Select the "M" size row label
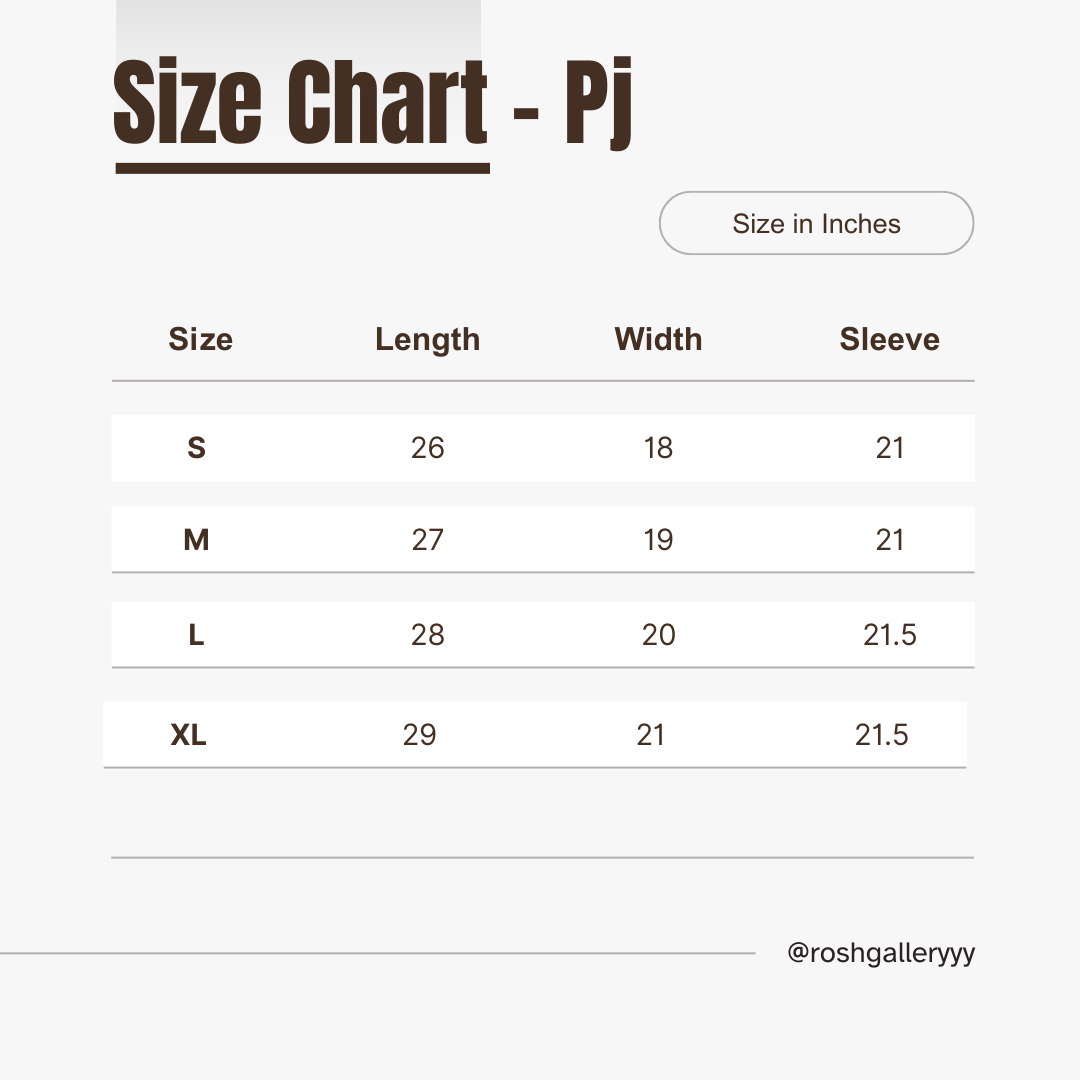 [x=196, y=540]
